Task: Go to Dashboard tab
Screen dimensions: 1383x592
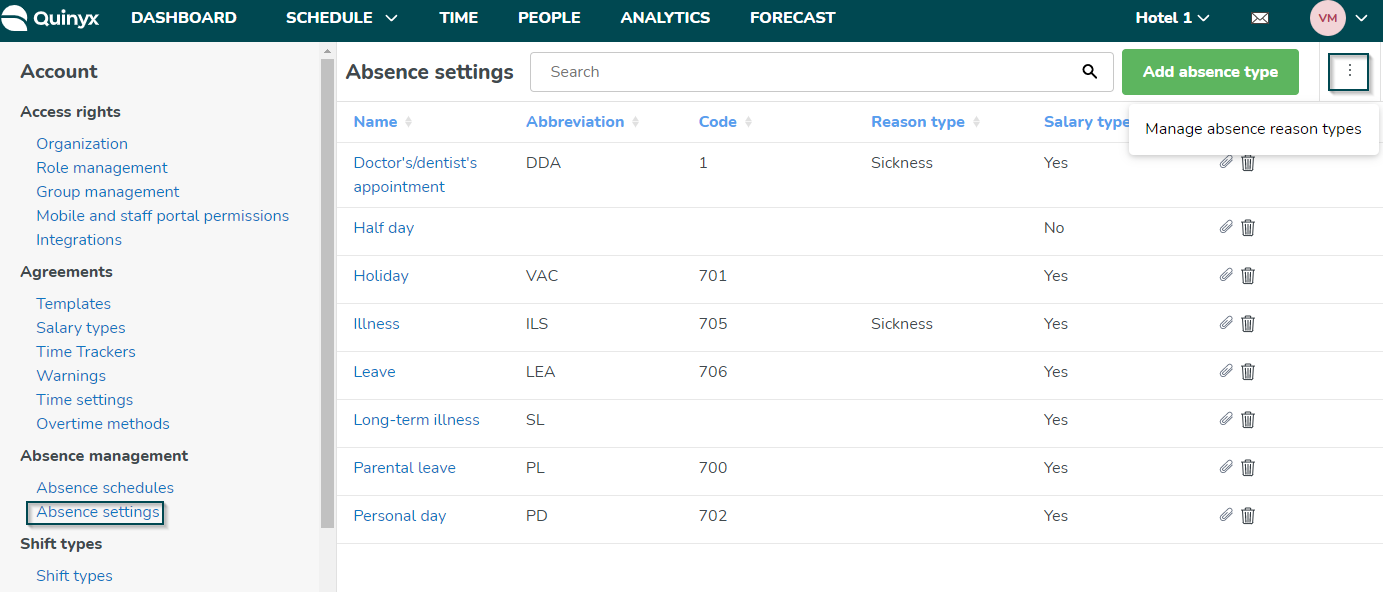Action: pos(184,18)
